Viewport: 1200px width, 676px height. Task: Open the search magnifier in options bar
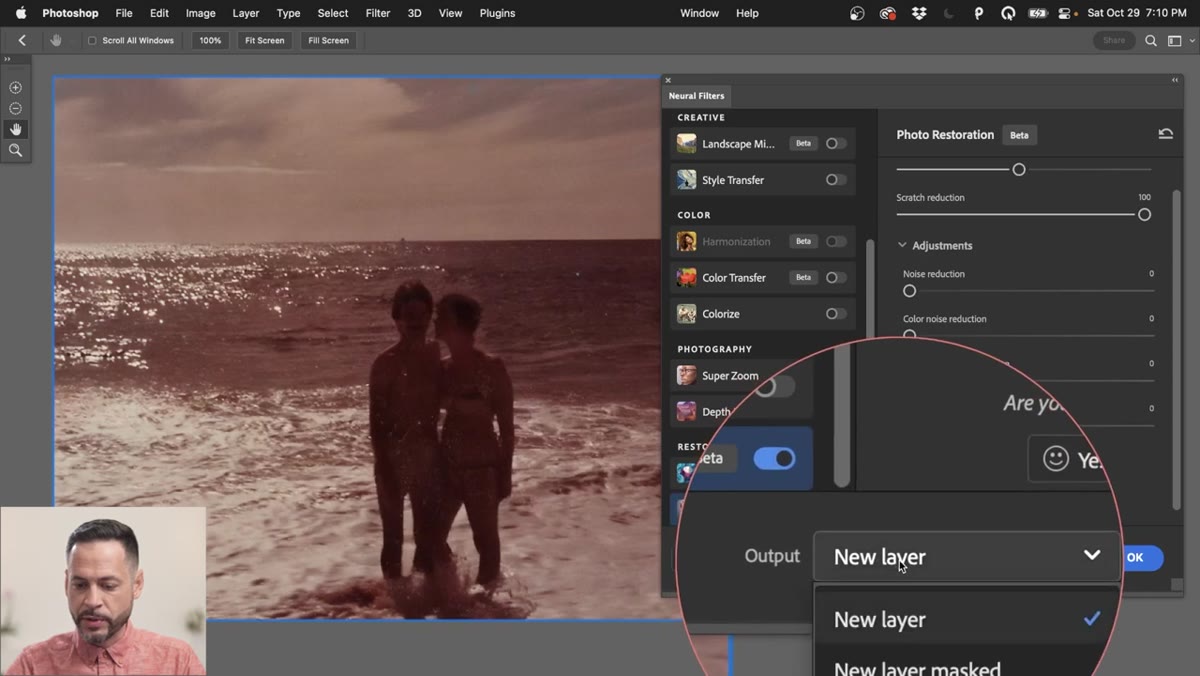click(1151, 40)
